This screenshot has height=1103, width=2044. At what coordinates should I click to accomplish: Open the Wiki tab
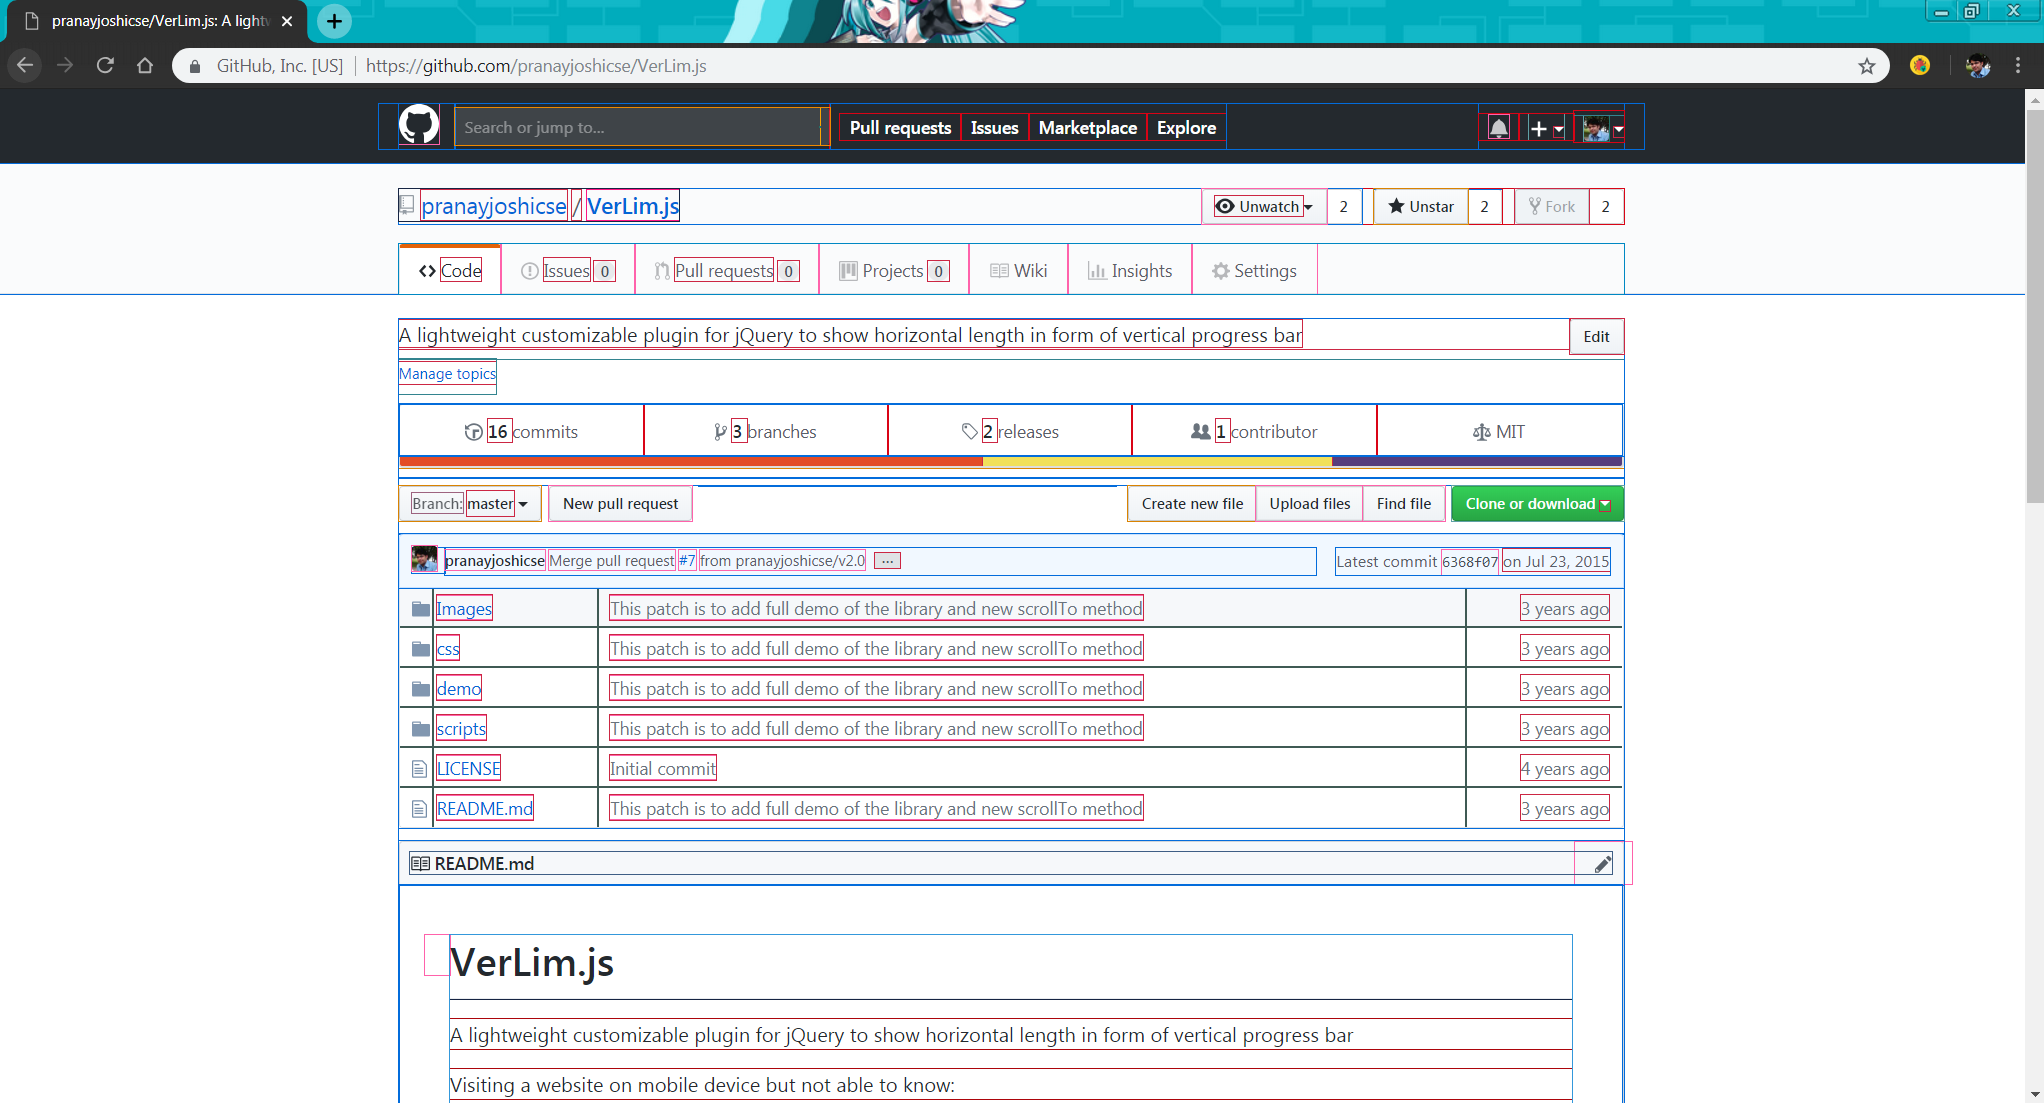(x=1018, y=271)
